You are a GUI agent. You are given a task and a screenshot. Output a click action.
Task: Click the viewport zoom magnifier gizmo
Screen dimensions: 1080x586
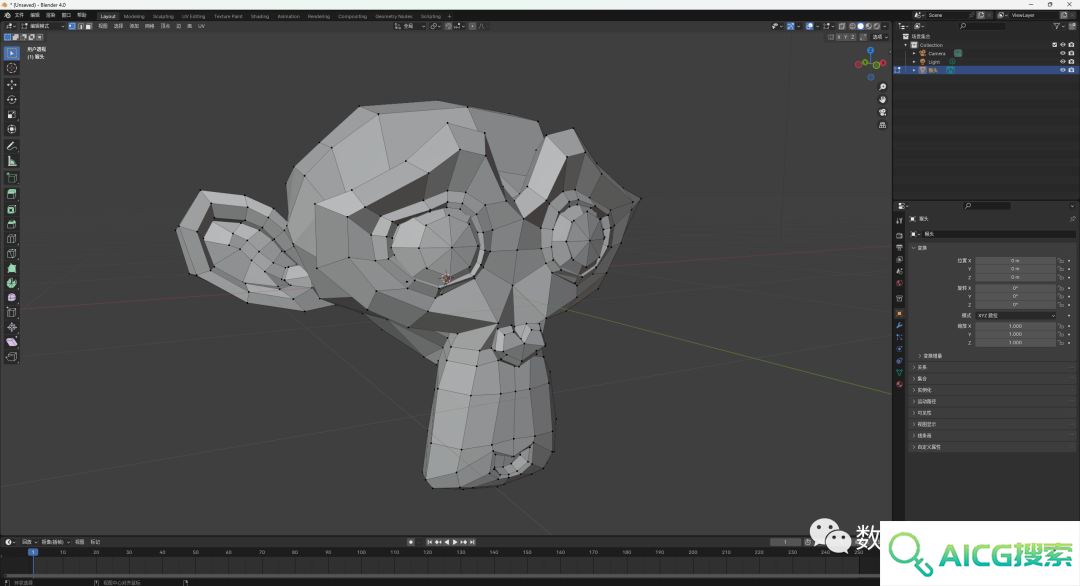click(882, 87)
